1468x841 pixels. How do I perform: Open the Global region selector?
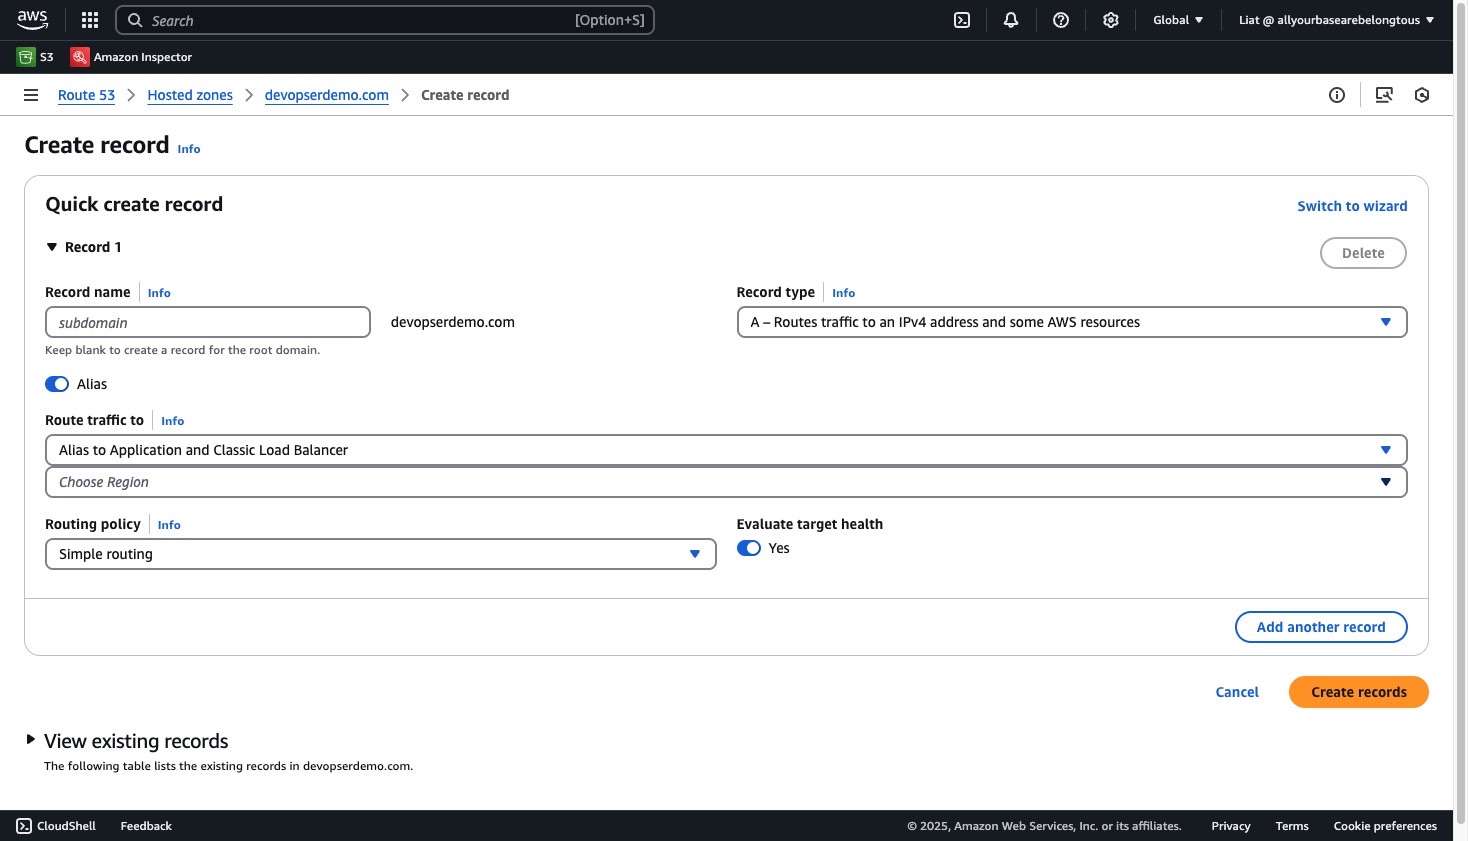point(1178,20)
